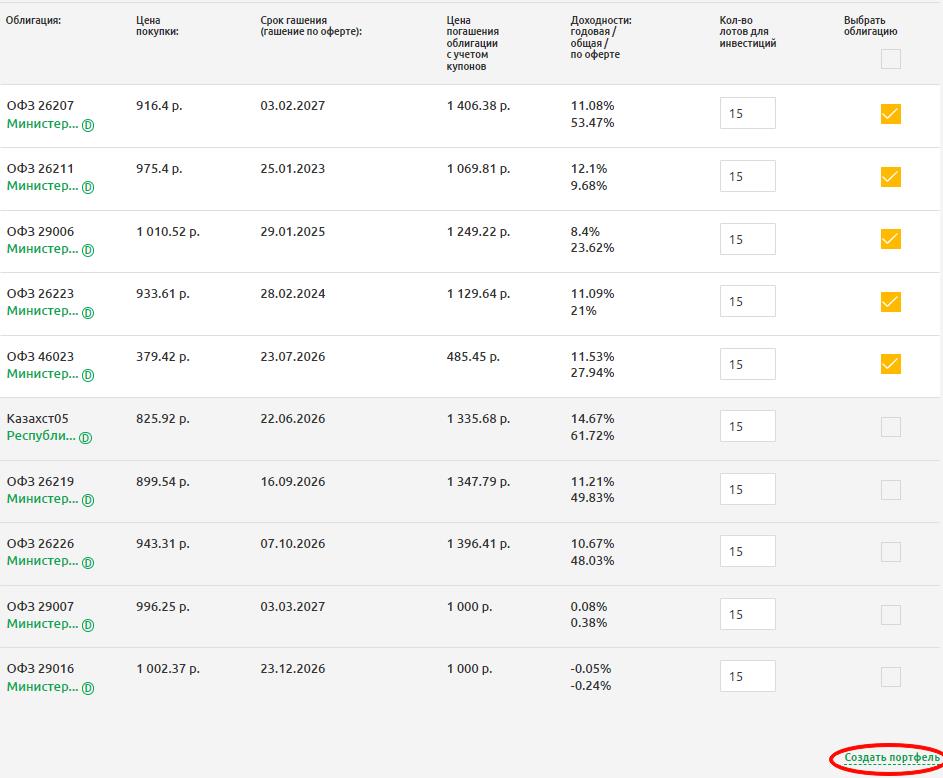
Task: Click the Министер... link under ОФЗ 29006
Action: tap(42, 249)
